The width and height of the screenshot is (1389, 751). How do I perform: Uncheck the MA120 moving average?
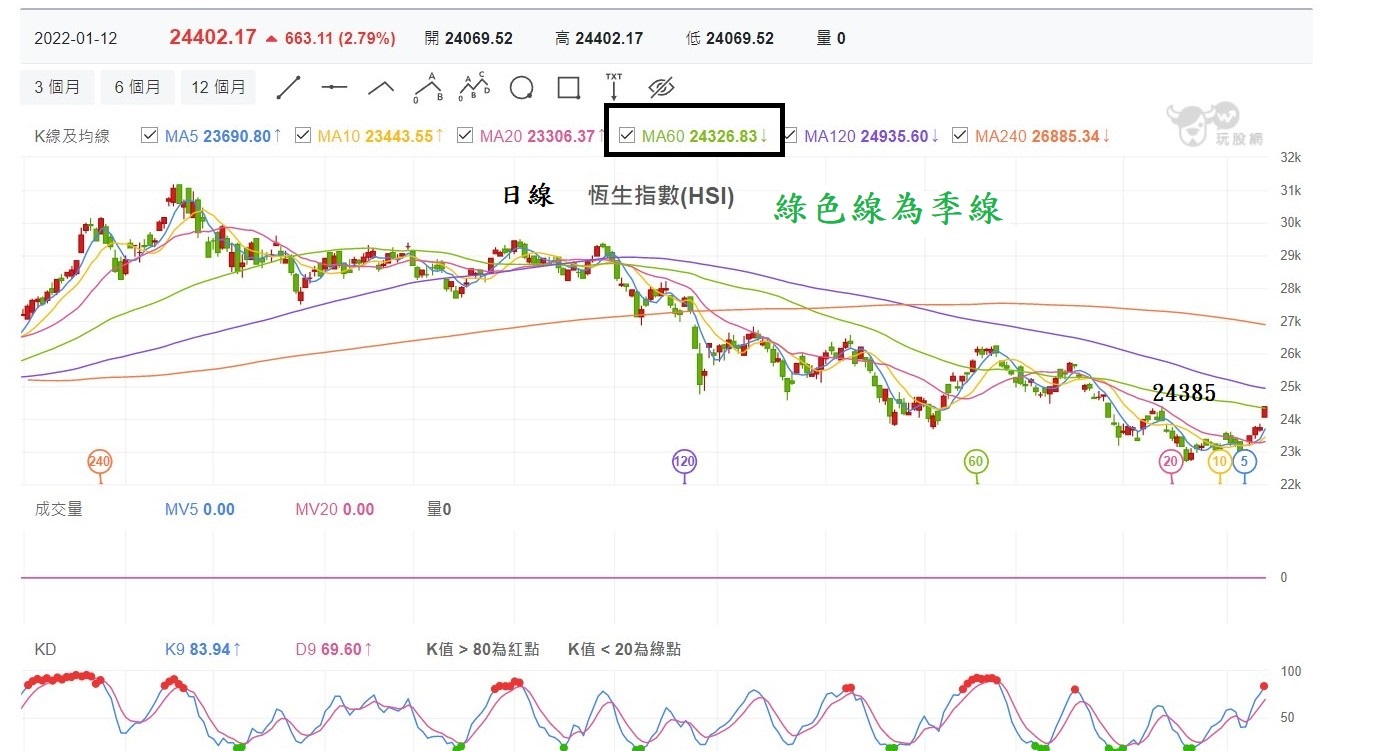pyautogui.click(x=789, y=135)
